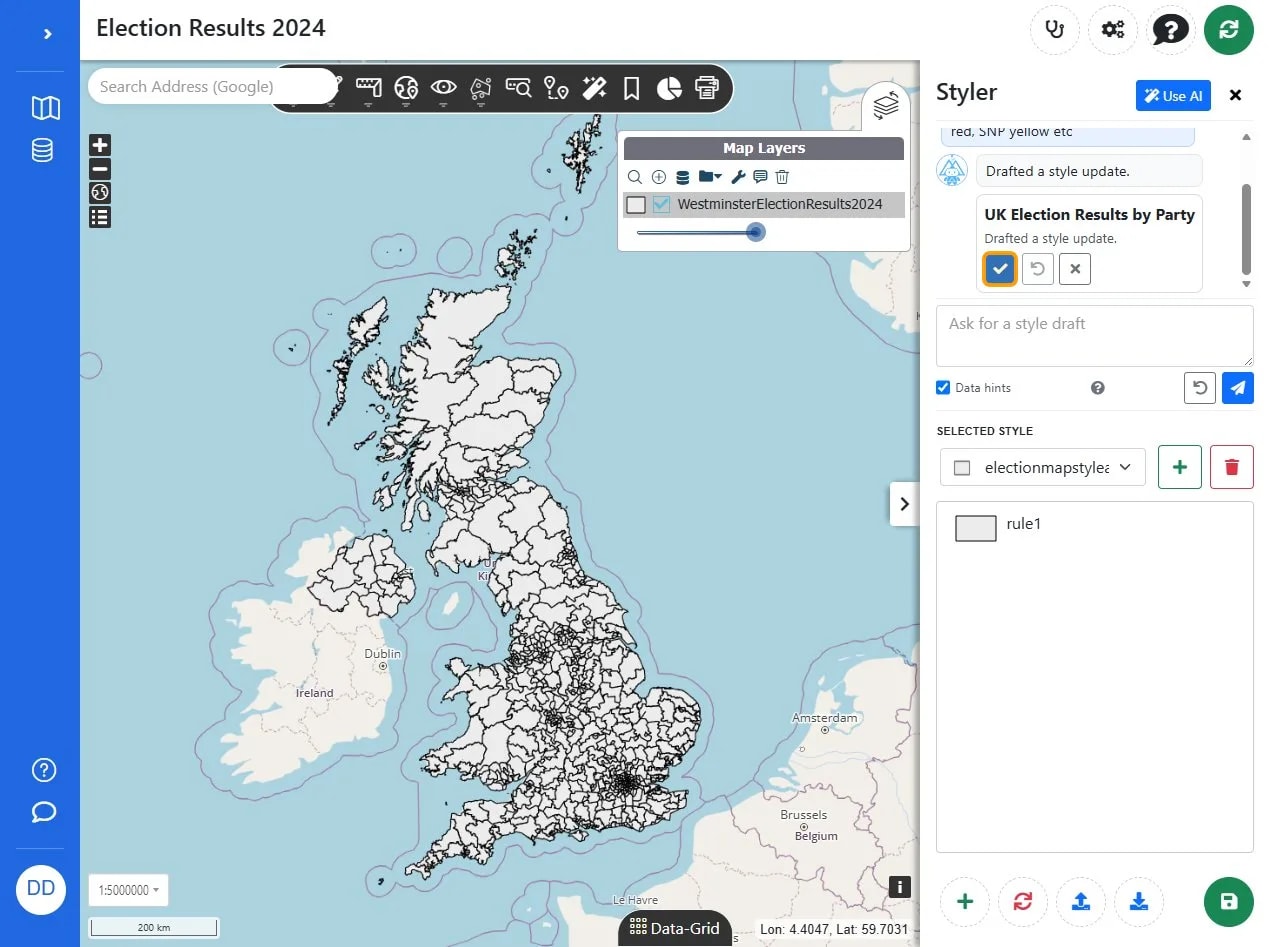
Task: Click the stethoscope diagnostics icon
Action: pos(1055,30)
